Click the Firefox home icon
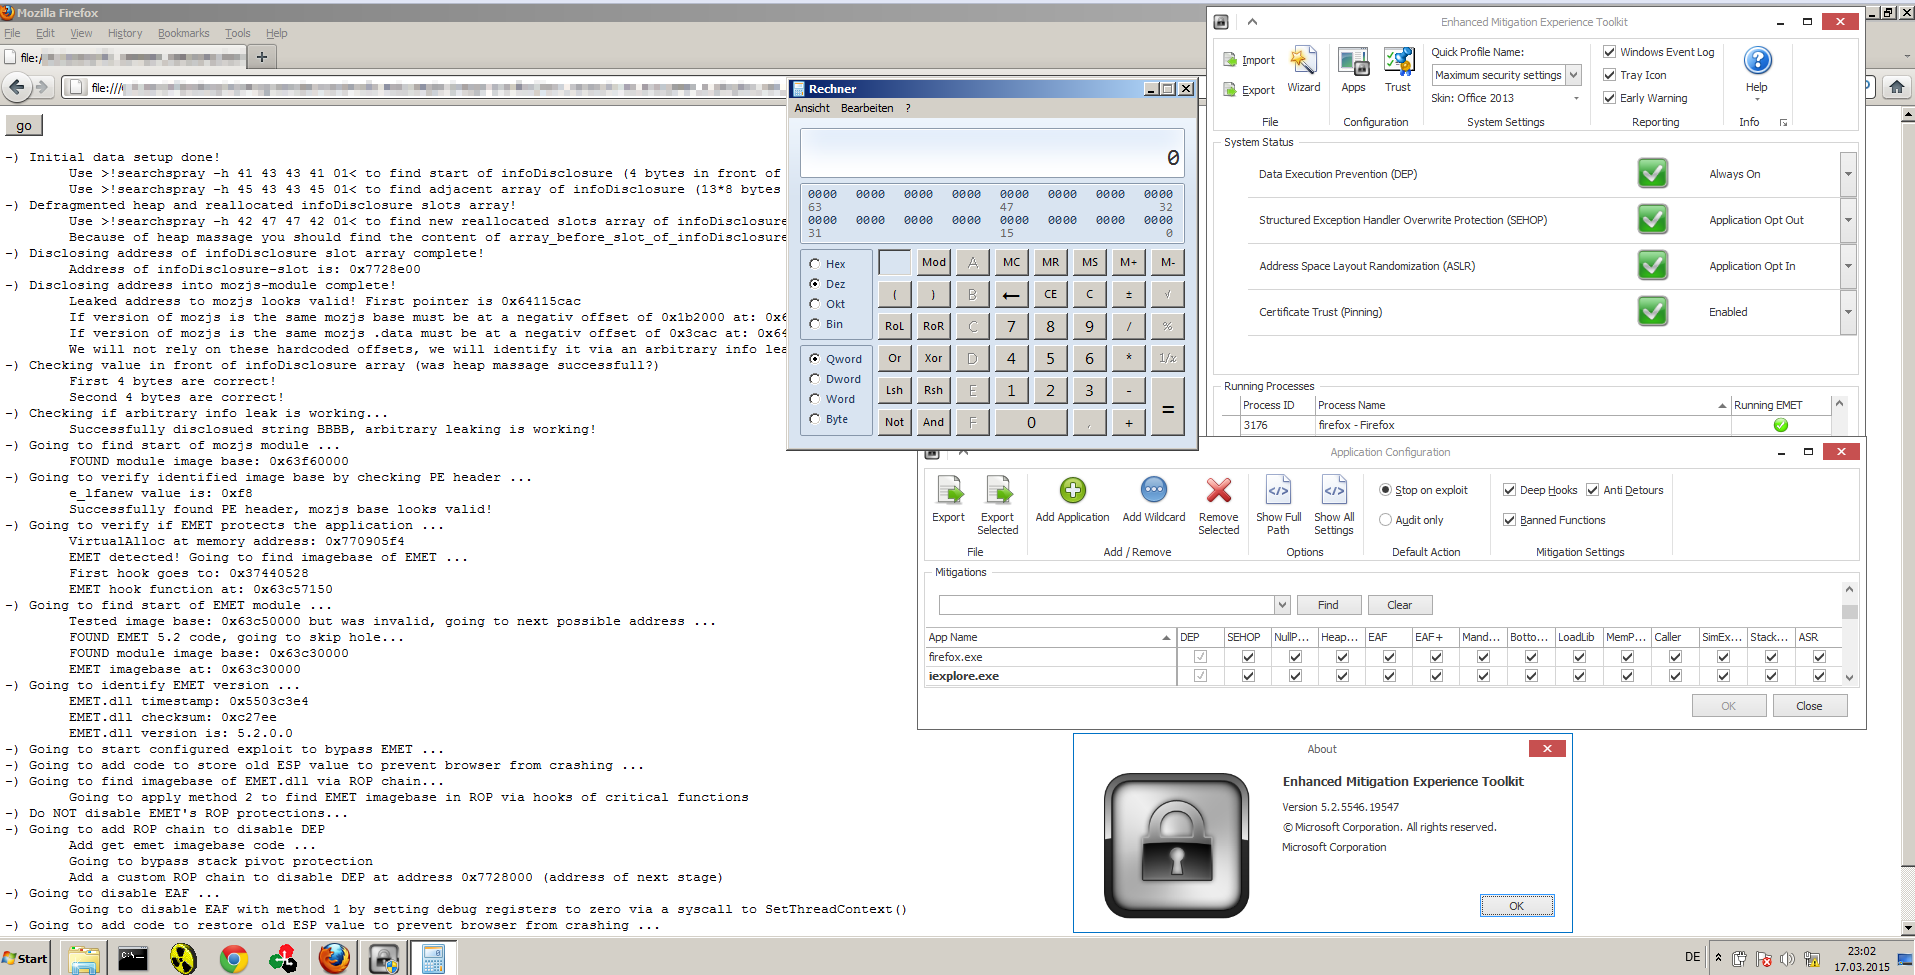Viewport: 1915px width, 975px height. [1896, 87]
